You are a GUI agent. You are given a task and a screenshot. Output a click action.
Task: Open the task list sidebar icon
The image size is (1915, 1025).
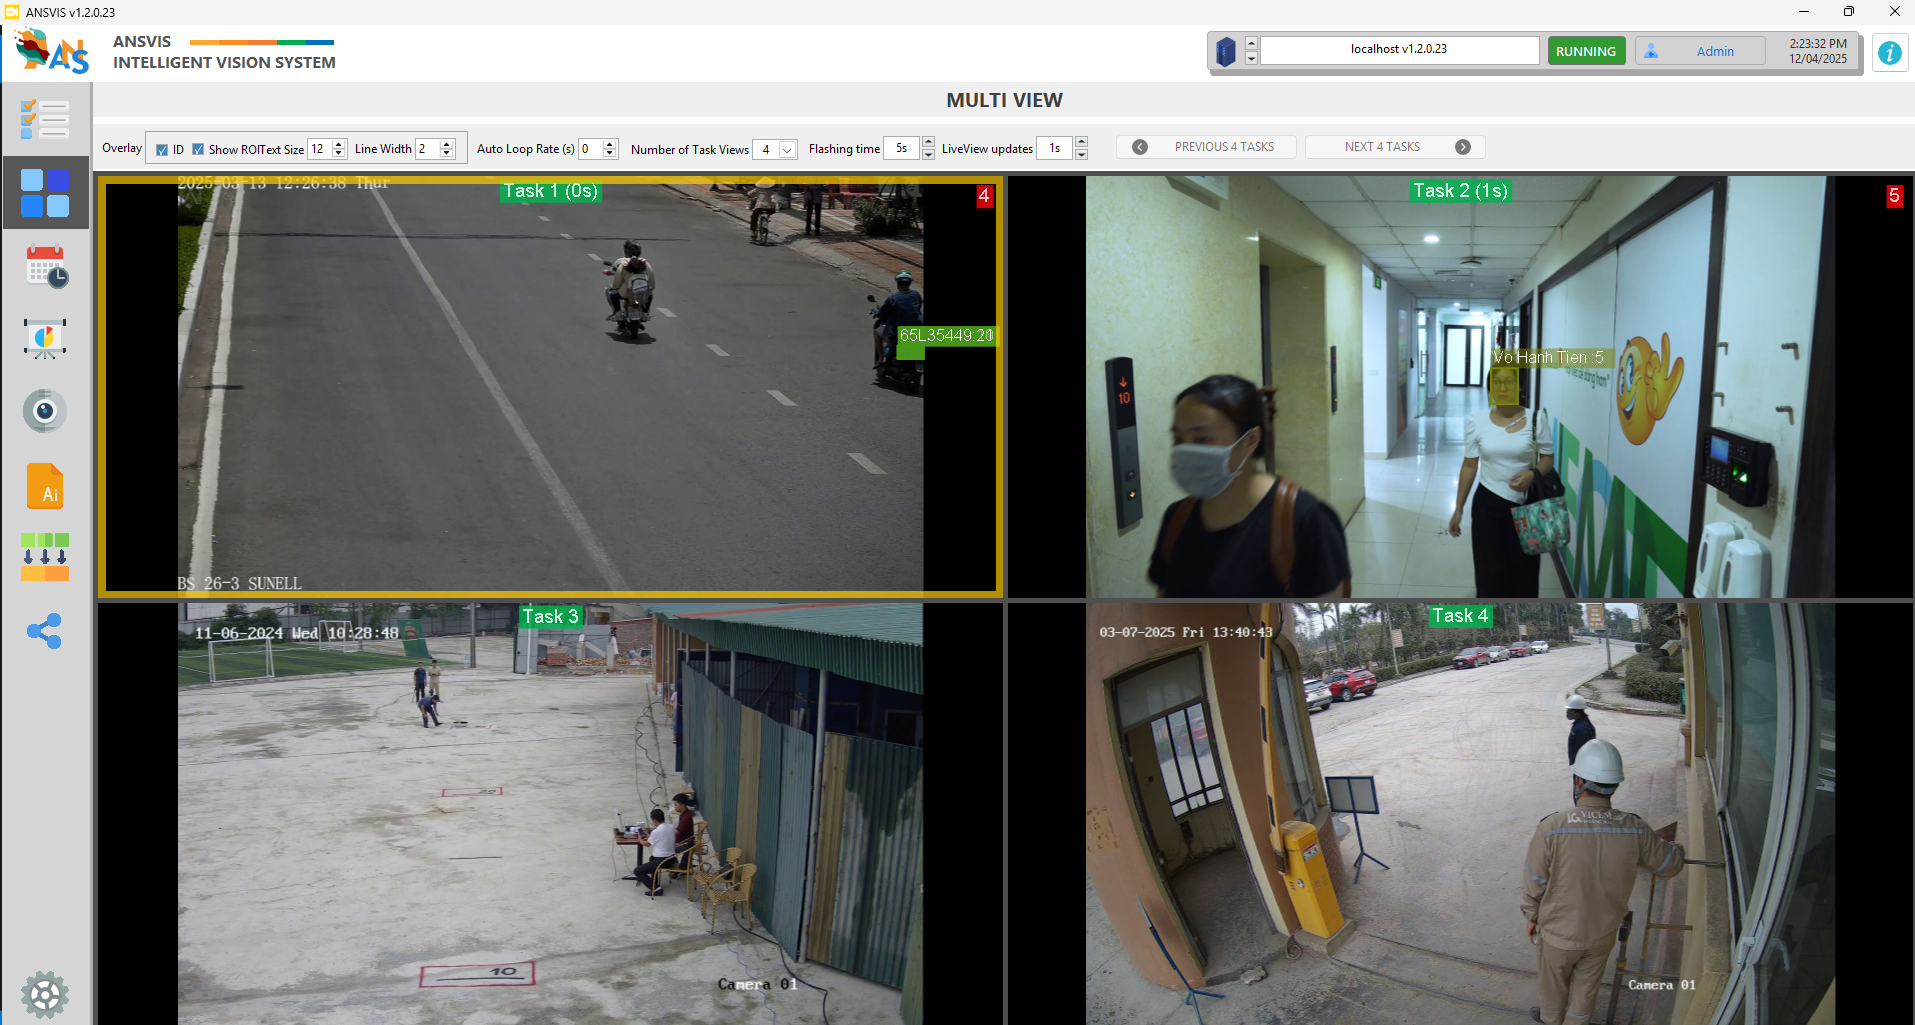45,120
